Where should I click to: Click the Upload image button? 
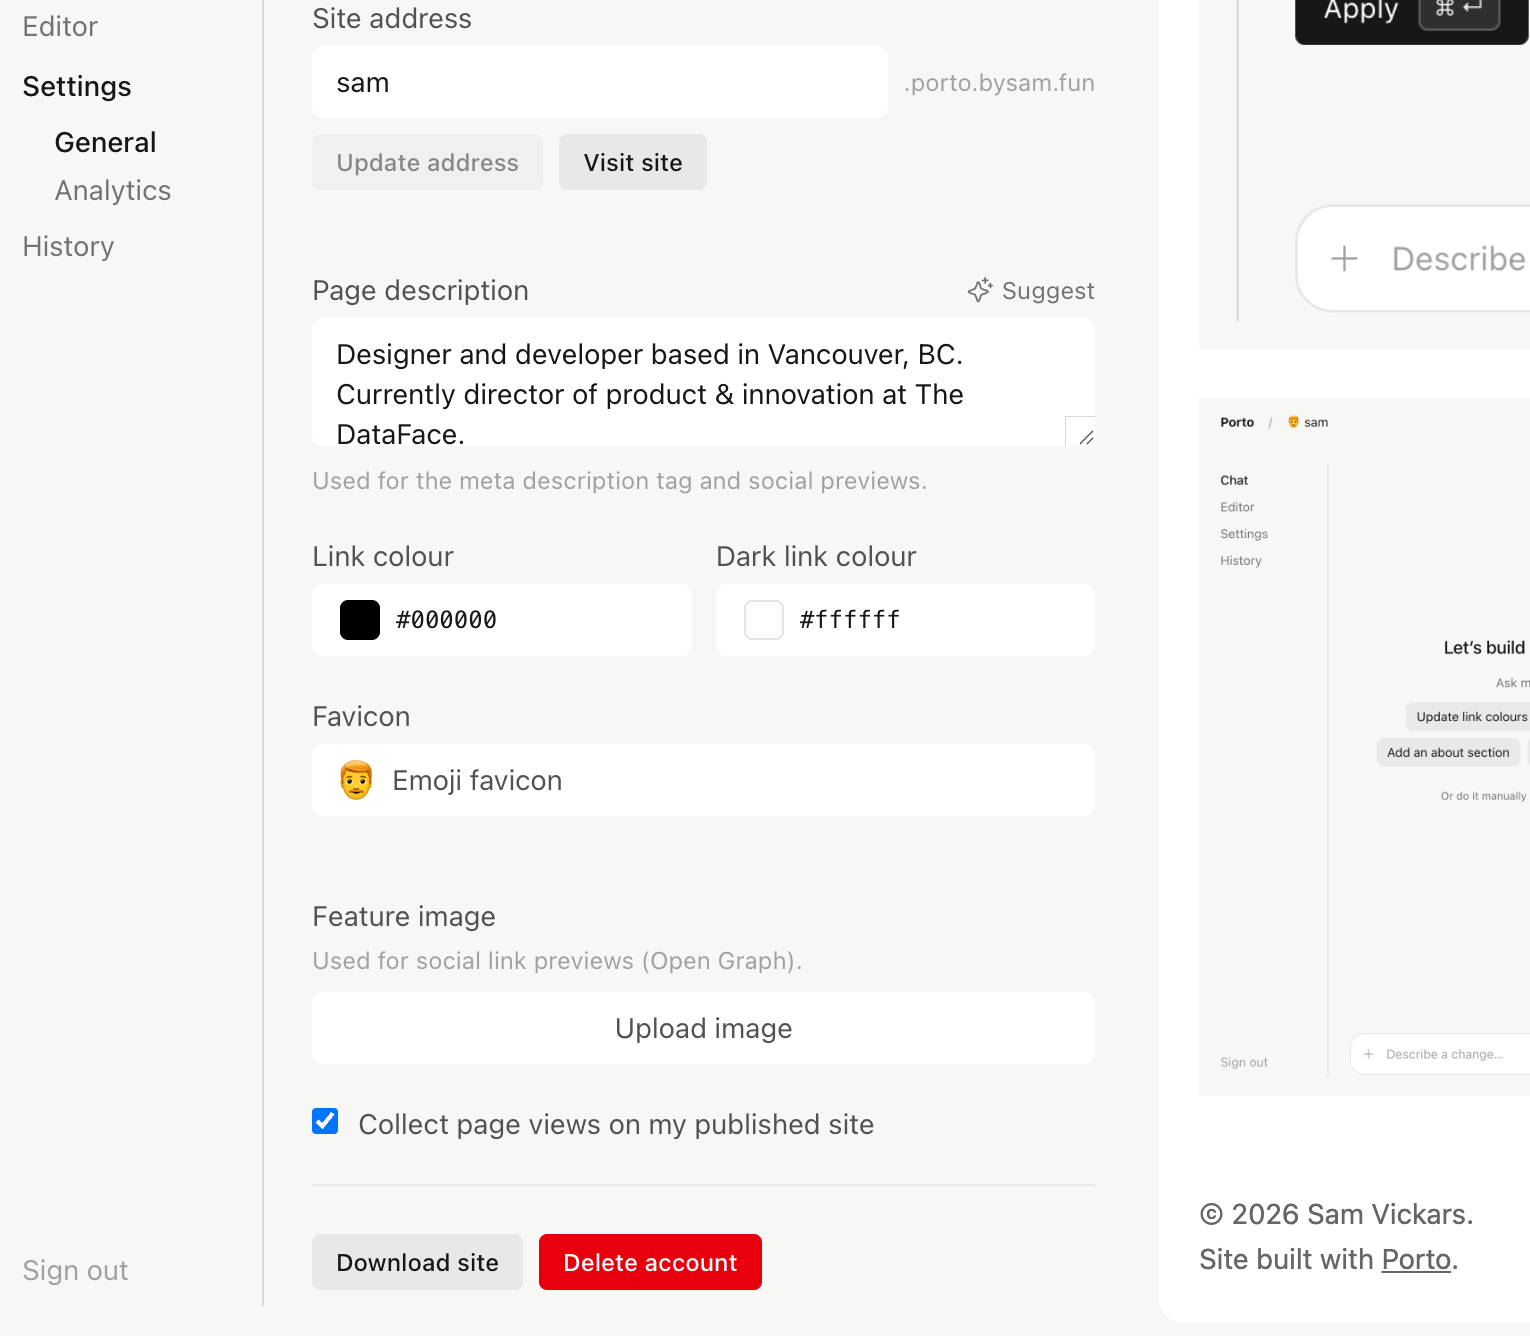click(x=703, y=1028)
